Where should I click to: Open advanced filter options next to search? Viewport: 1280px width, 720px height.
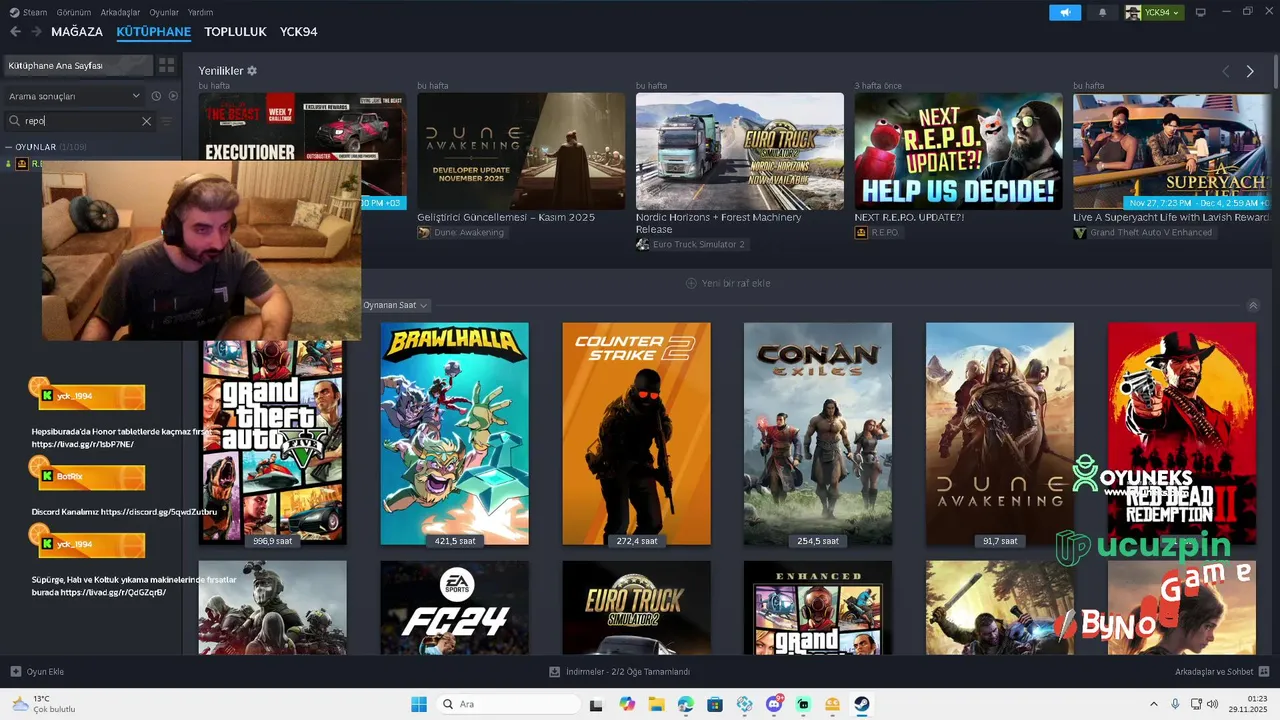coord(167,121)
